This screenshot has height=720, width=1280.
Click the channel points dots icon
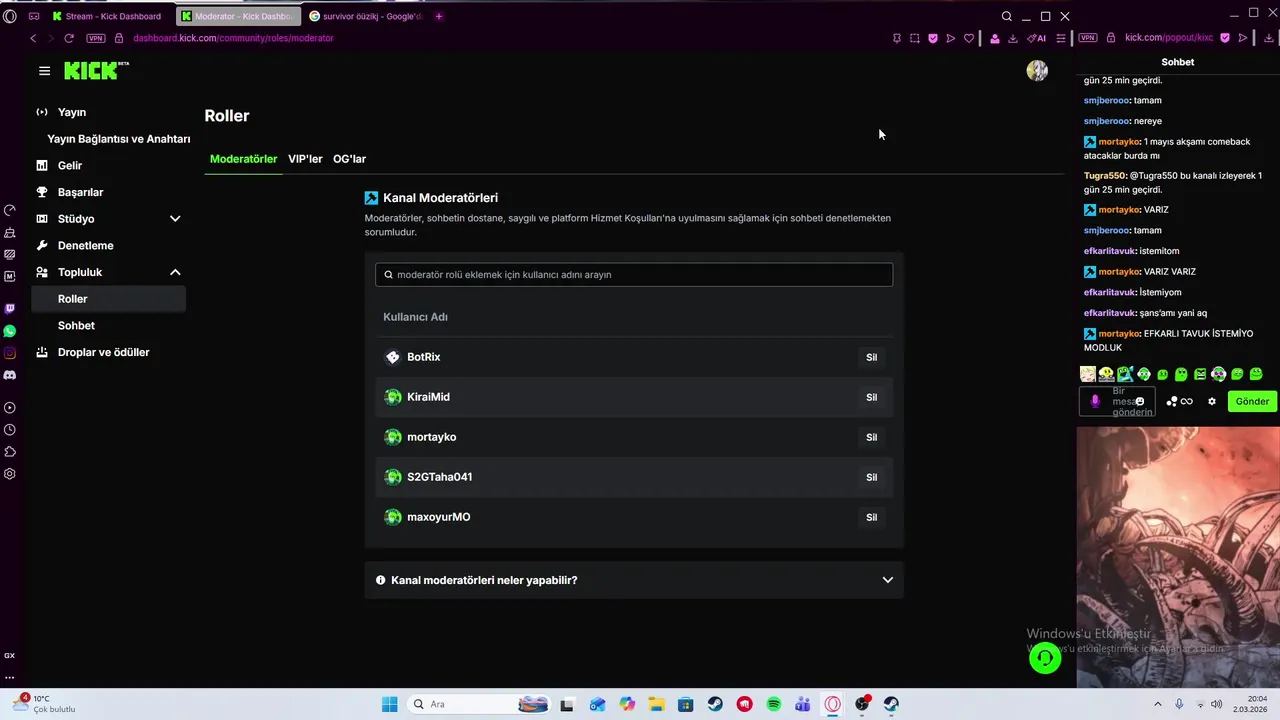(1172, 401)
